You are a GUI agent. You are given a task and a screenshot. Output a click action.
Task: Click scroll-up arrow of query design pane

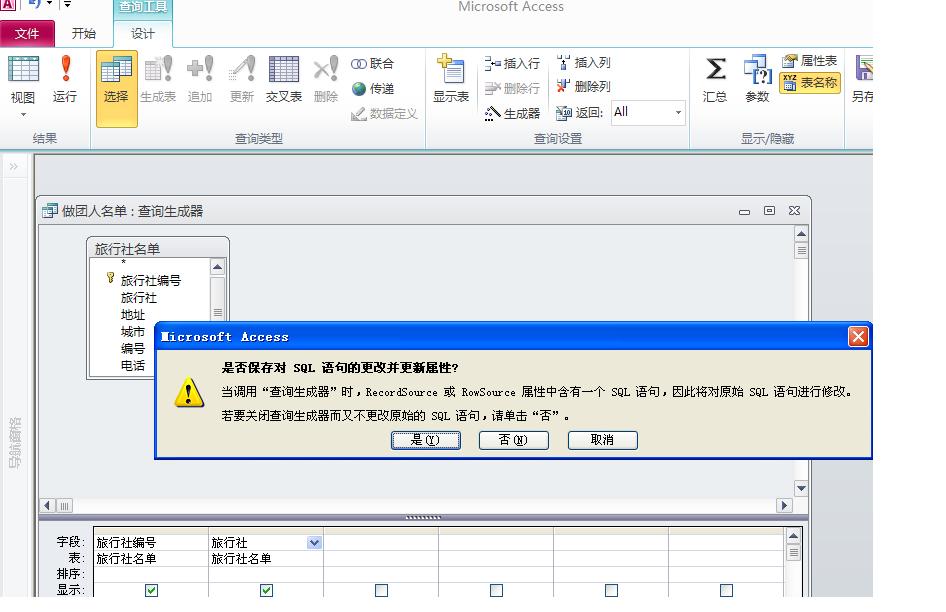(x=801, y=234)
